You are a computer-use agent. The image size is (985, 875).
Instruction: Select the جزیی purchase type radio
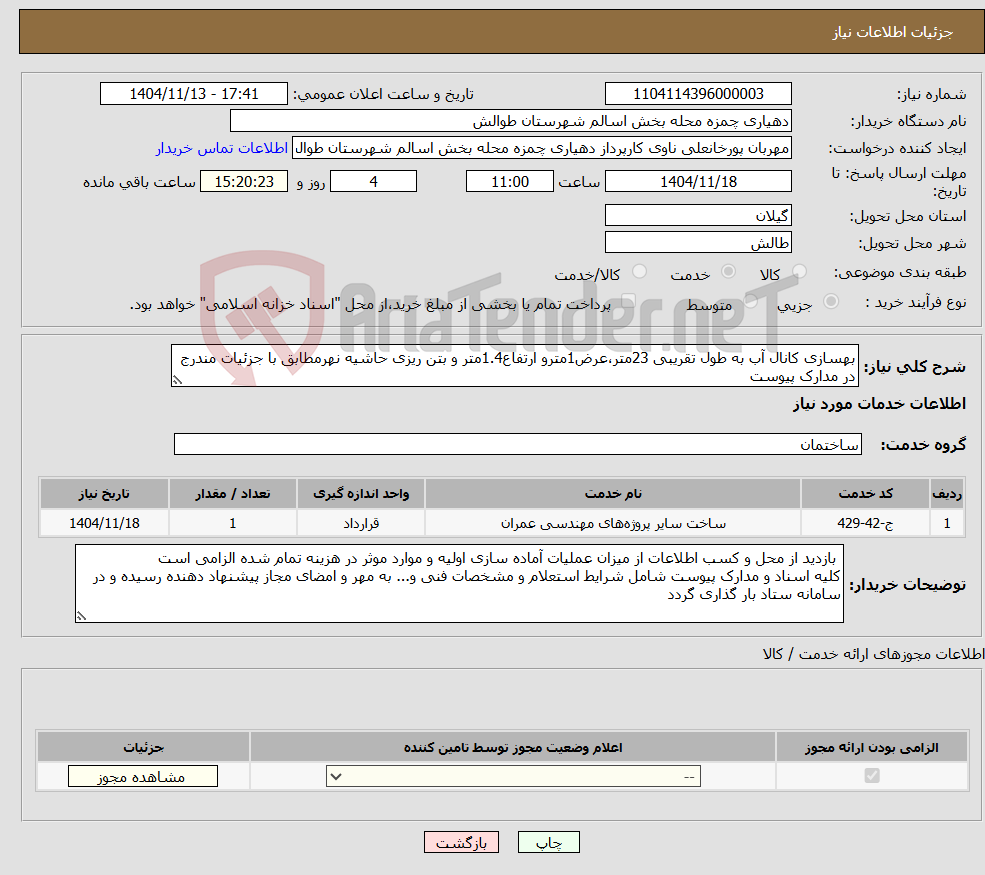830,302
